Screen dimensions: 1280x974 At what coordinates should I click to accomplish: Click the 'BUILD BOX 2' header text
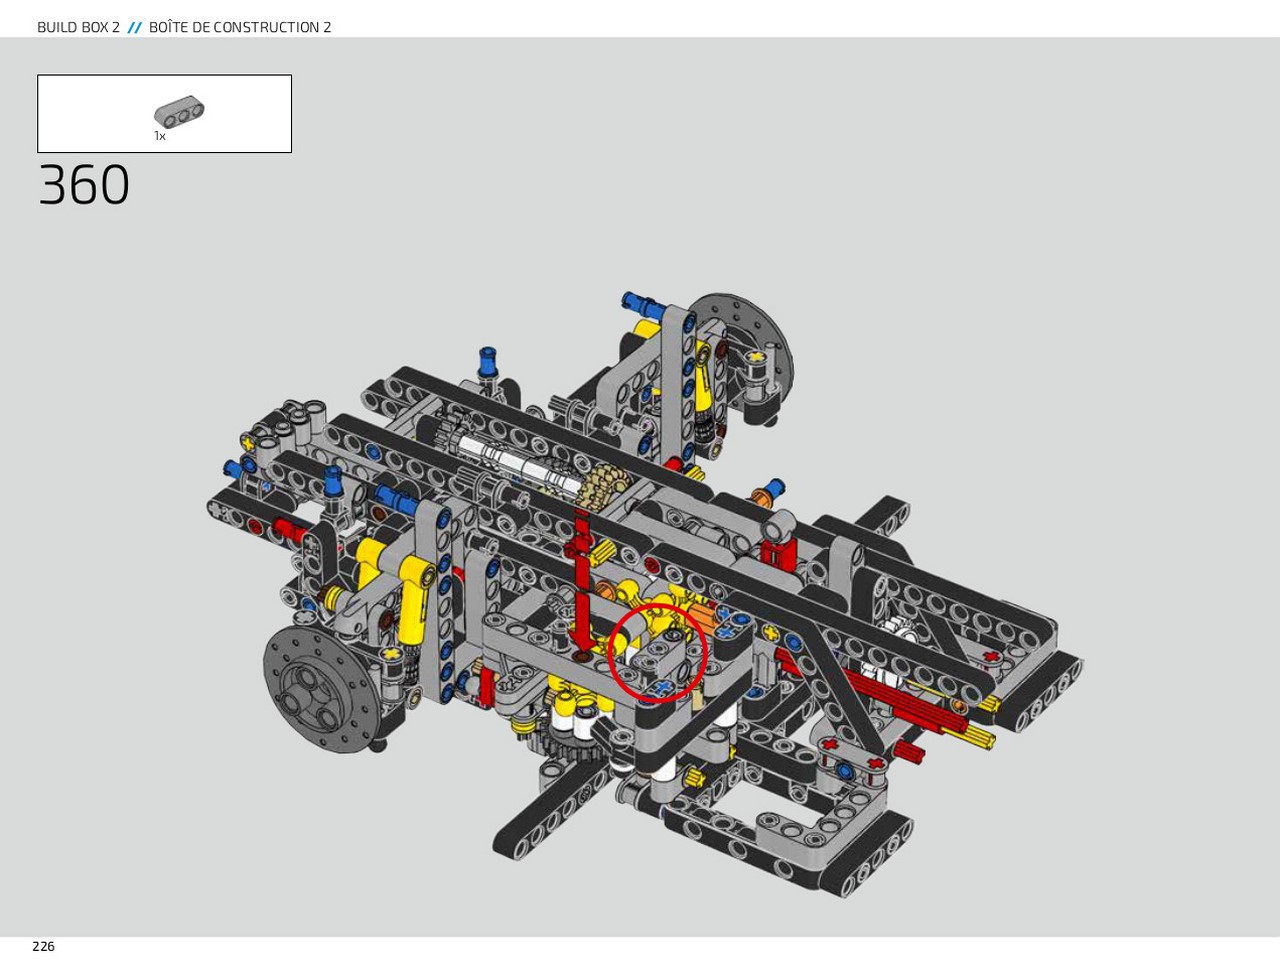tap(78, 27)
